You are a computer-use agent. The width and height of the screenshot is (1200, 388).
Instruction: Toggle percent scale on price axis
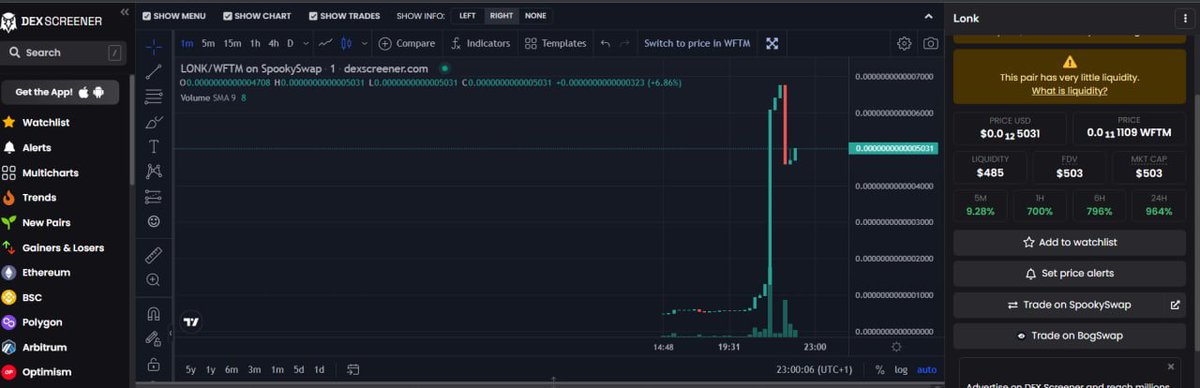coord(880,370)
